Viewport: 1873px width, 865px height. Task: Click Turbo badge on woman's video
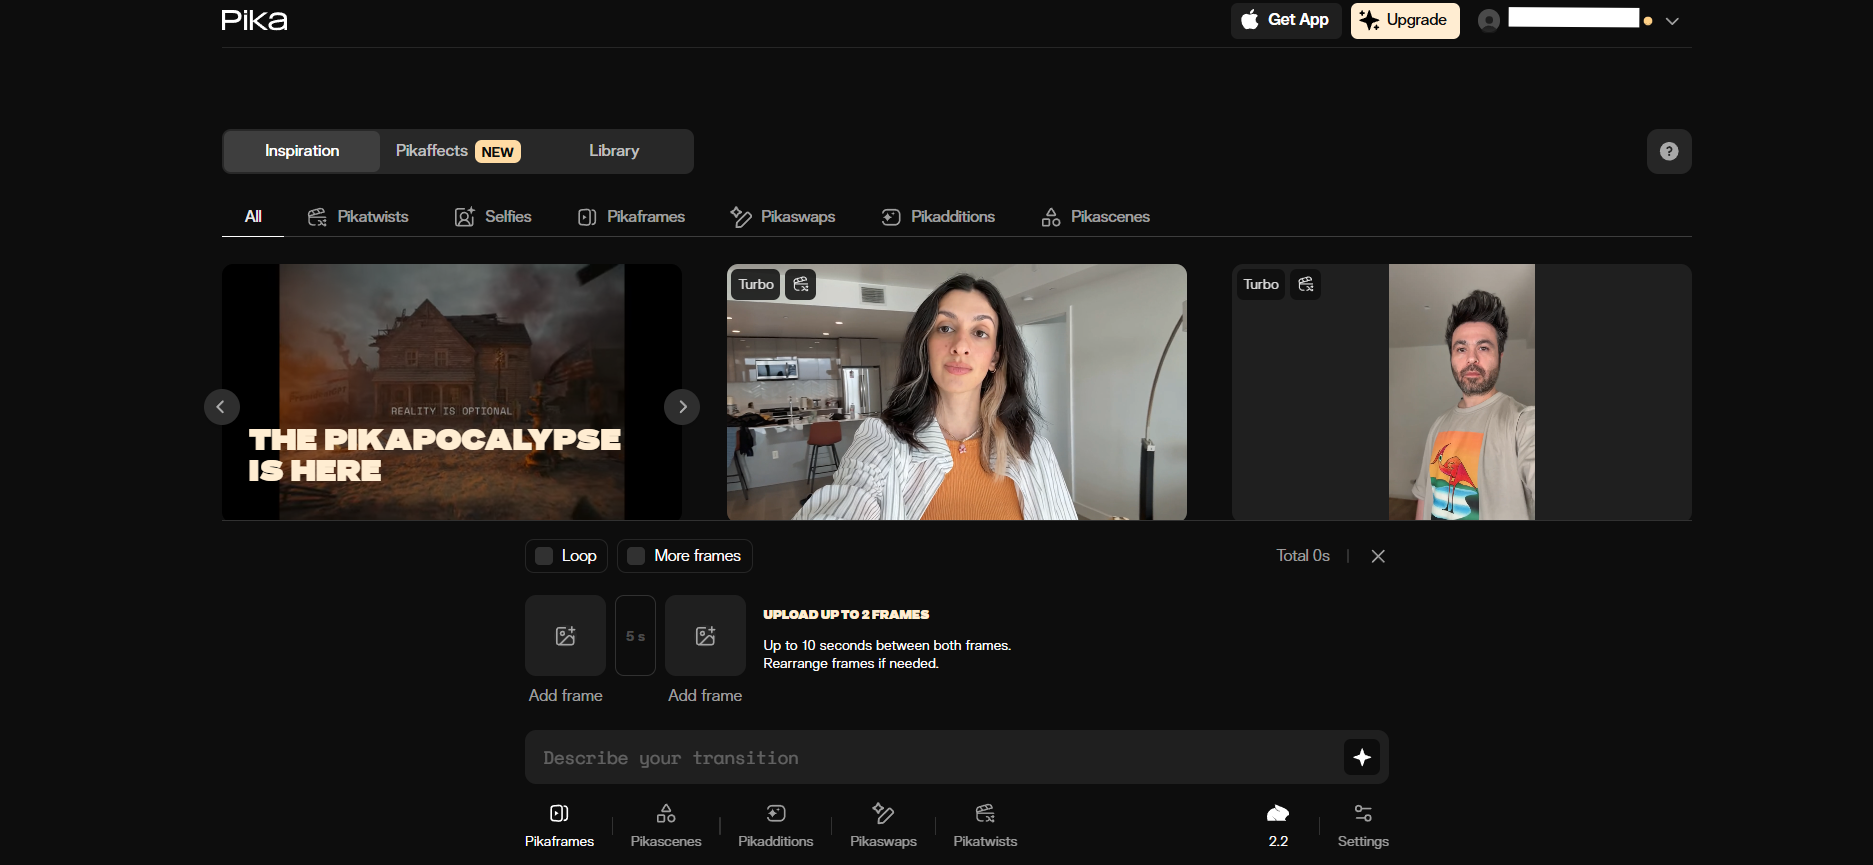coord(756,284)
